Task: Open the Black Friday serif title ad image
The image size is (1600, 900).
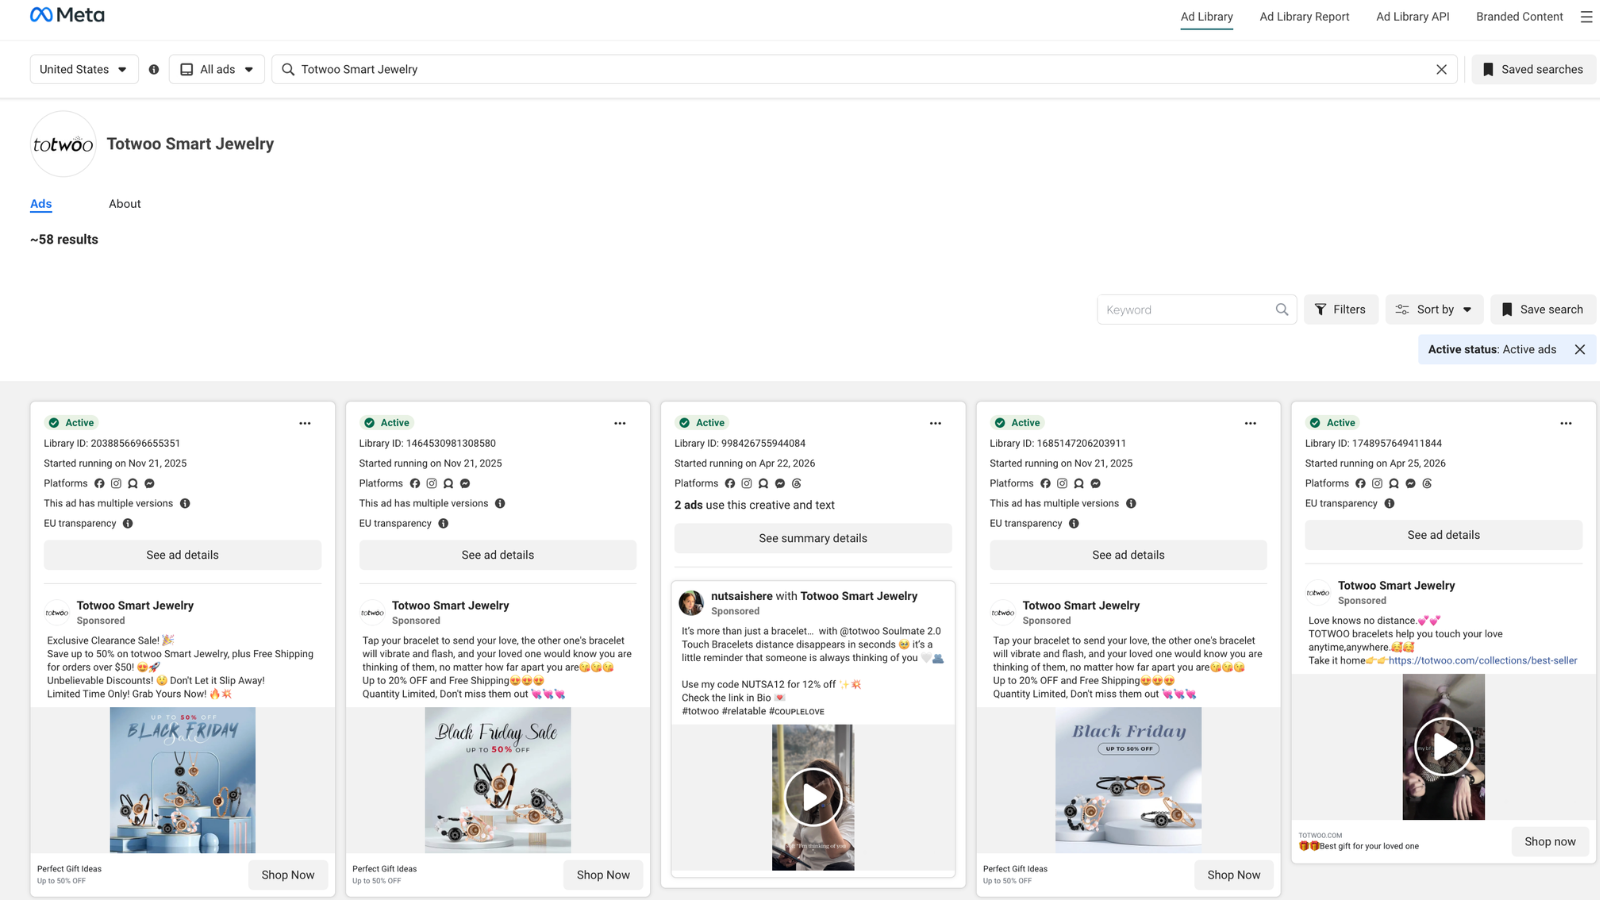Action: (1128, 780)
